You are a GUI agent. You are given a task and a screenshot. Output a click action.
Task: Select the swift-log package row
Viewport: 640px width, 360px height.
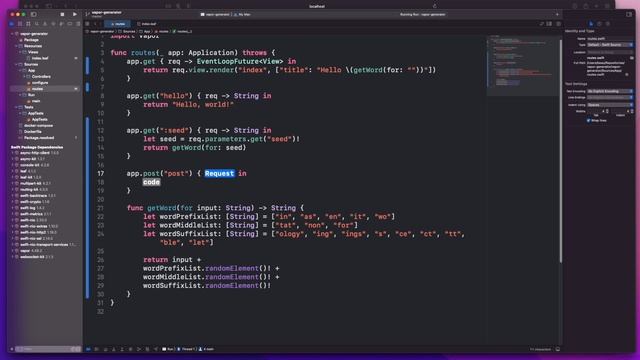point(45,208)
